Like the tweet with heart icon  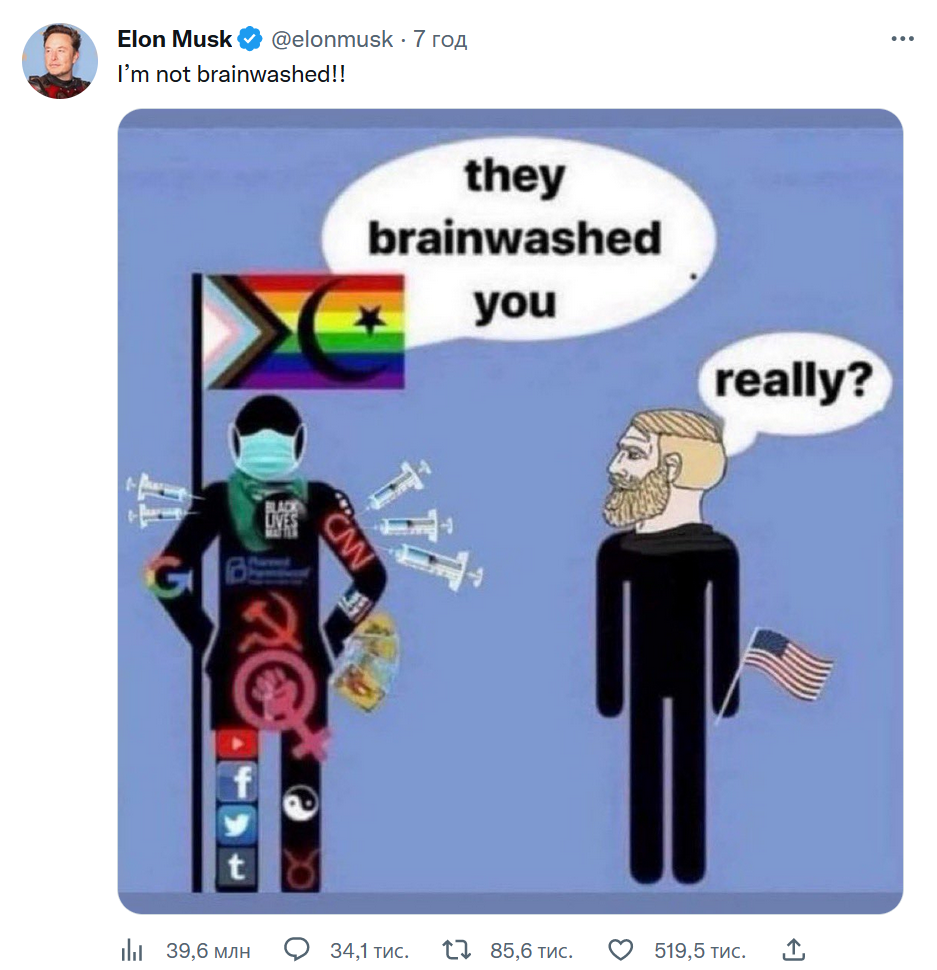622,949
